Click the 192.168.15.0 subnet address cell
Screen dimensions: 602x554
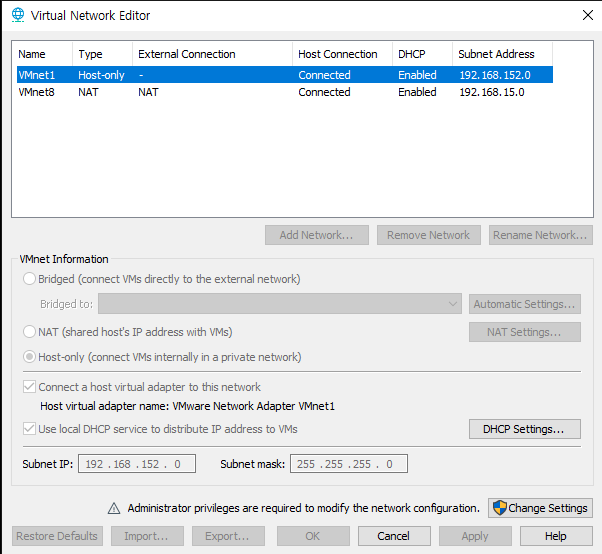492,92
